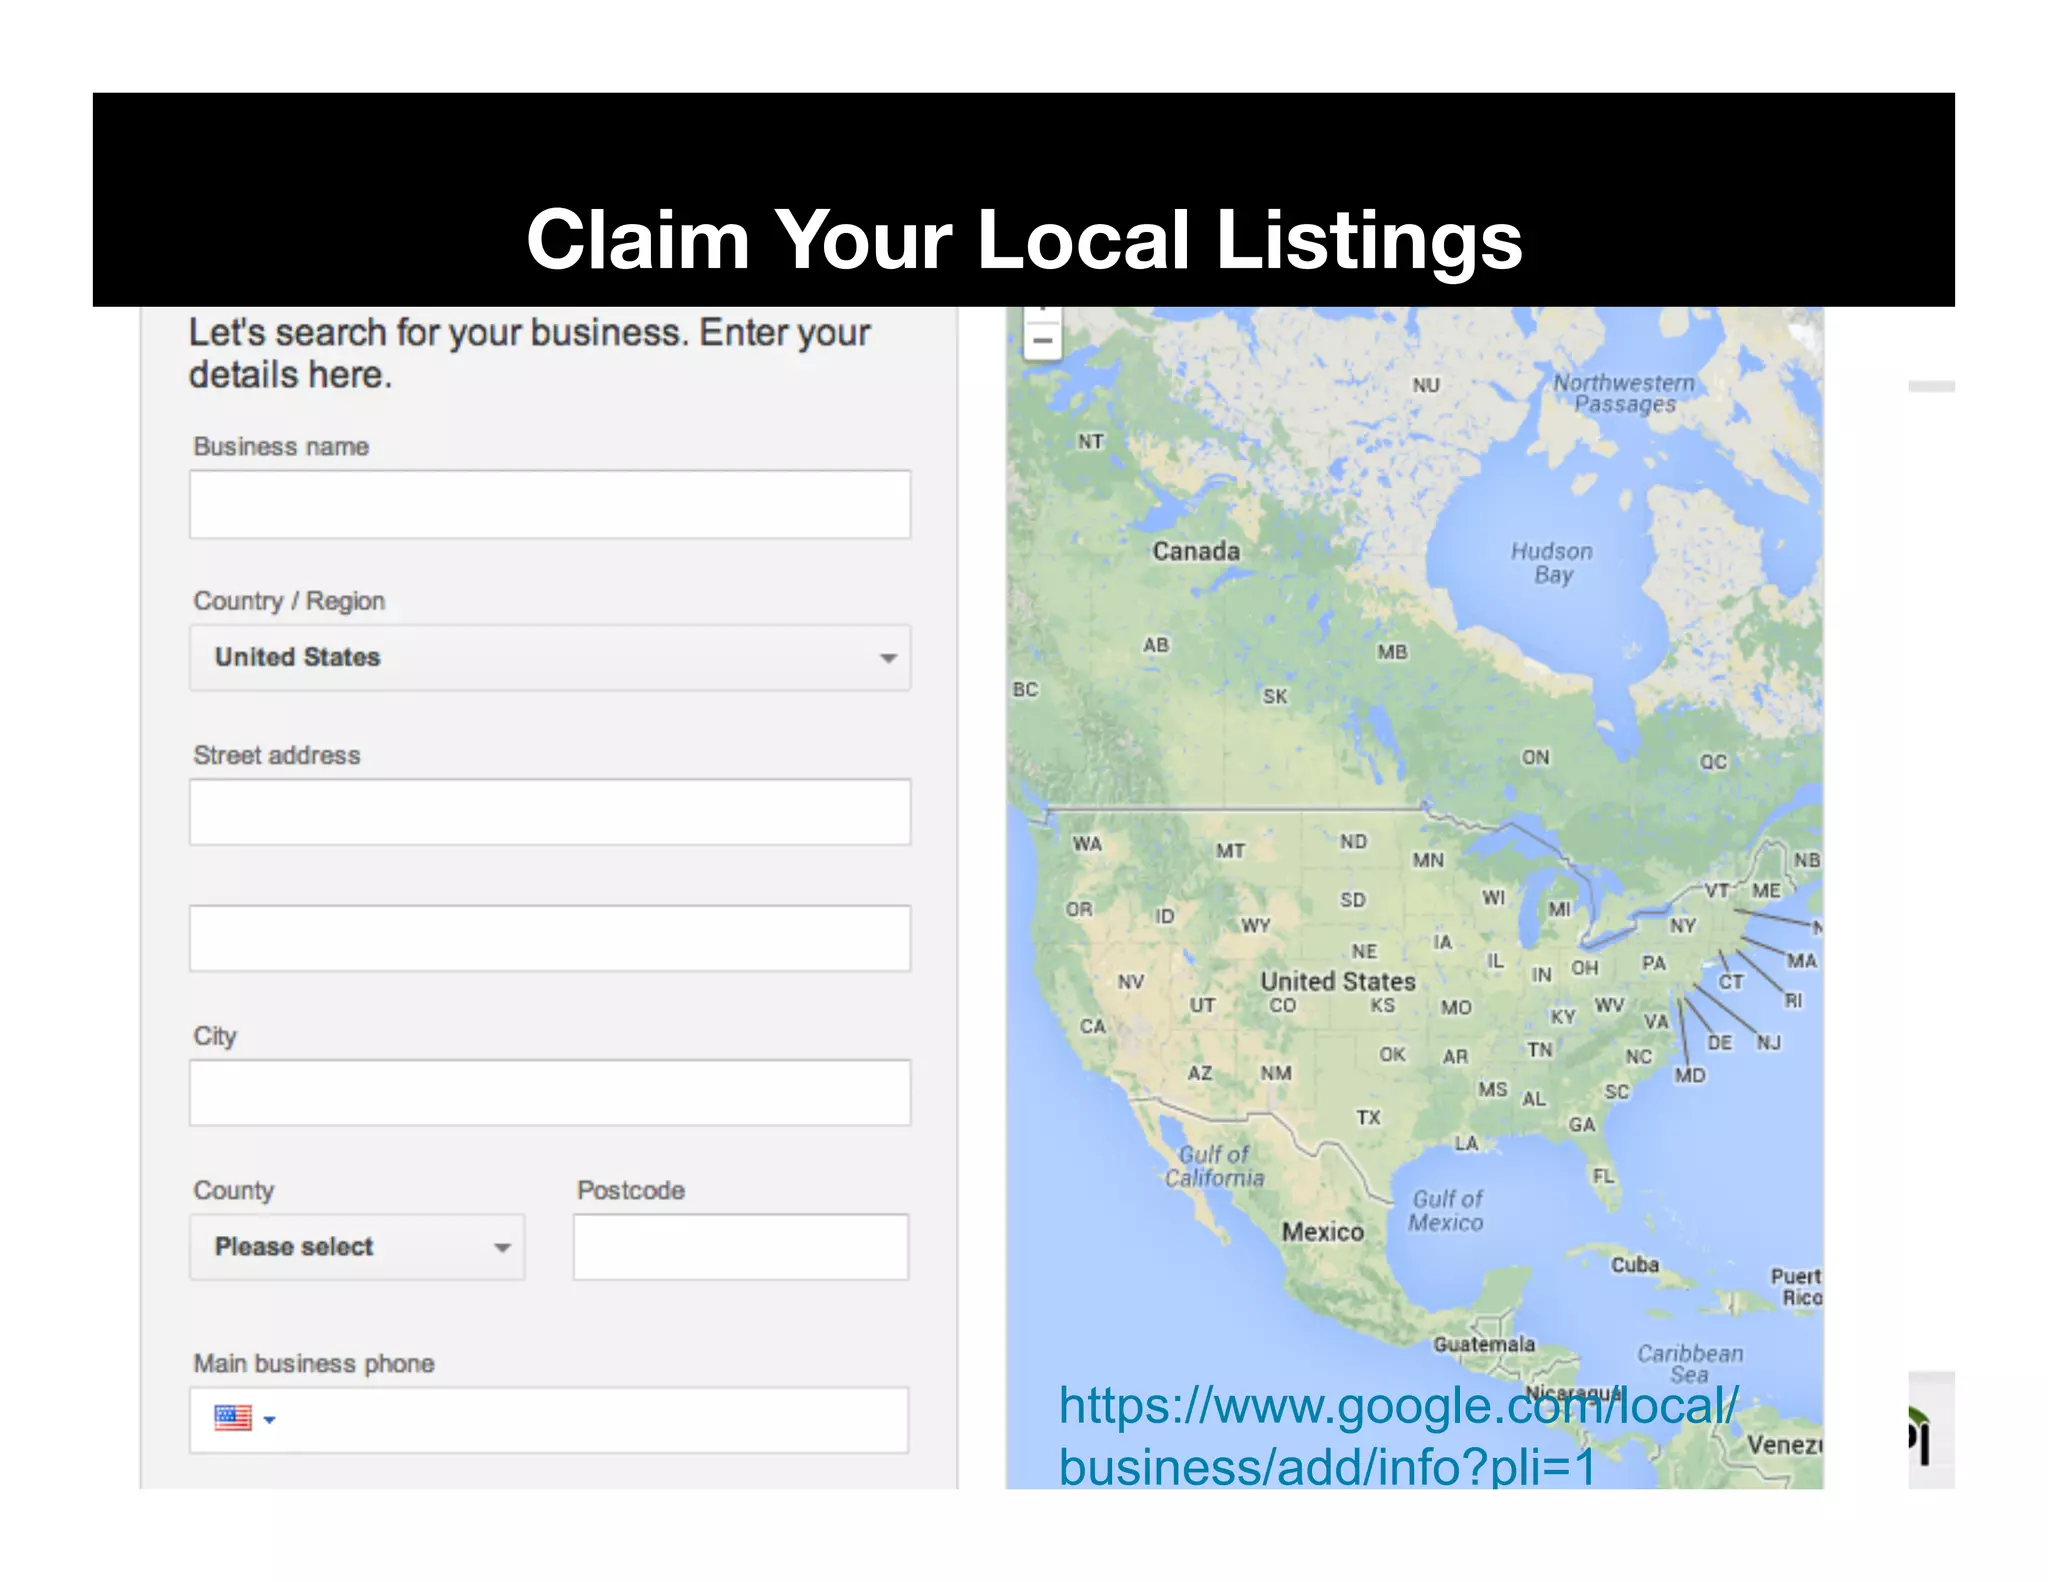Click the 'TX' state label on map
Screen dimensions: 2048x1582
(x=1368, y=1117)
